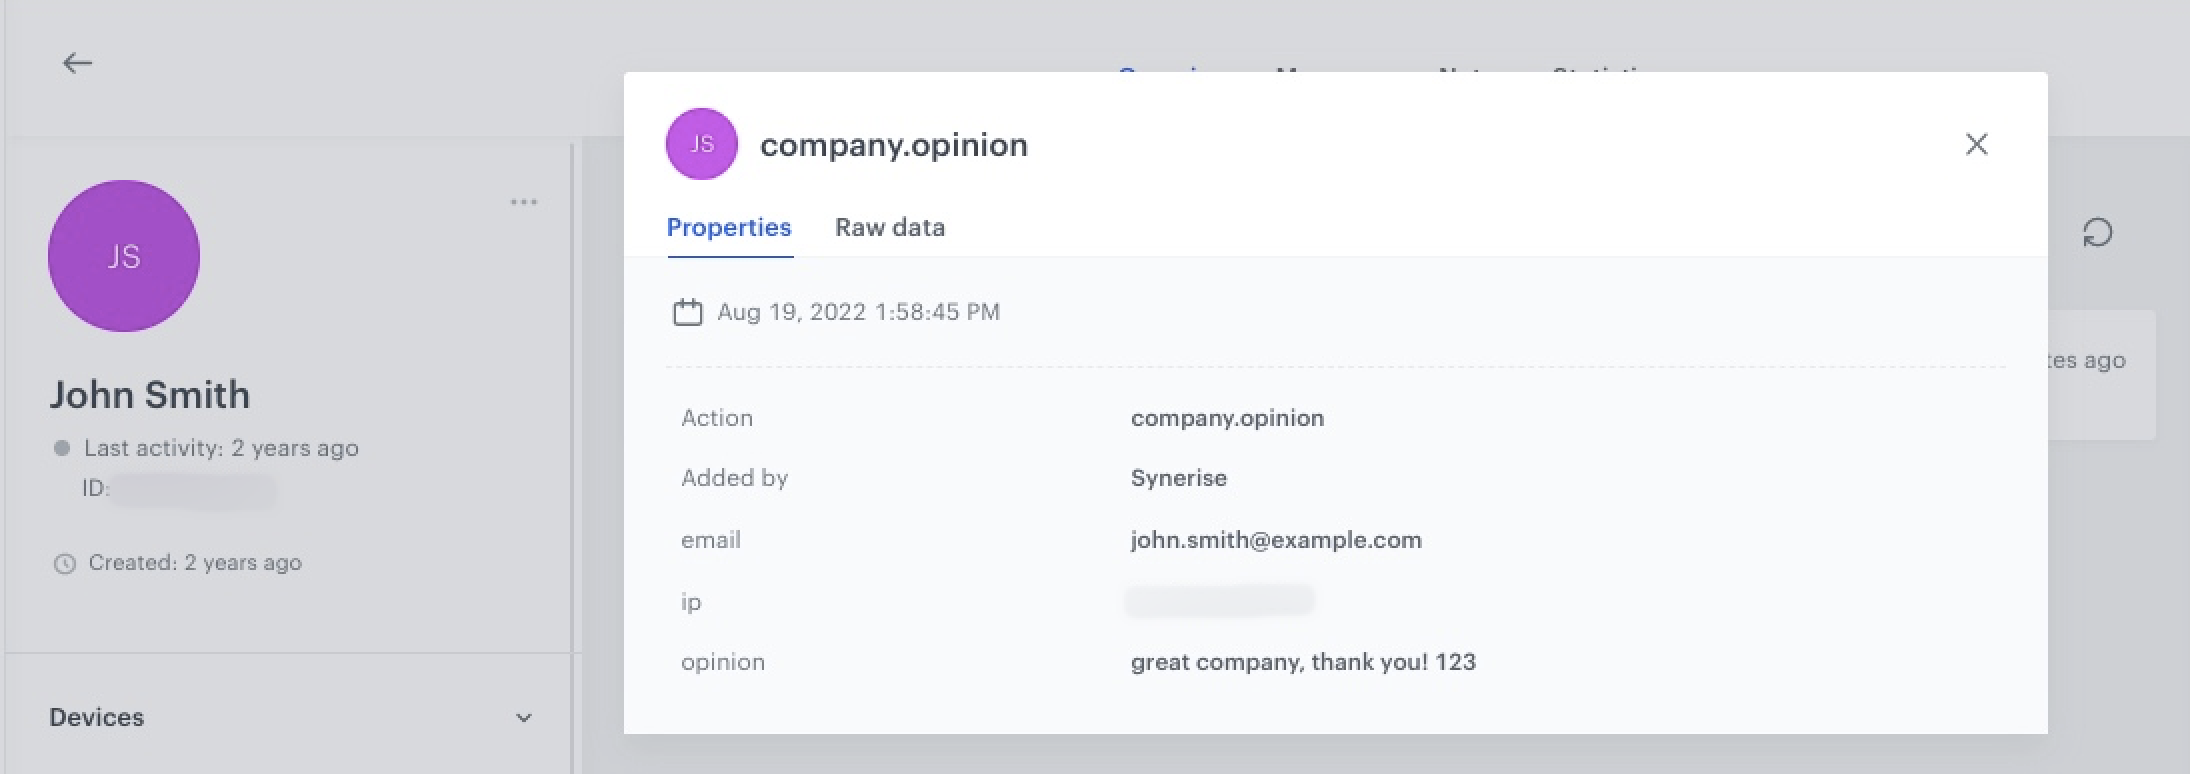Click the blurred ip value
The height and width of the screenshot is (774, 2190).
[x=1220, y=601]
